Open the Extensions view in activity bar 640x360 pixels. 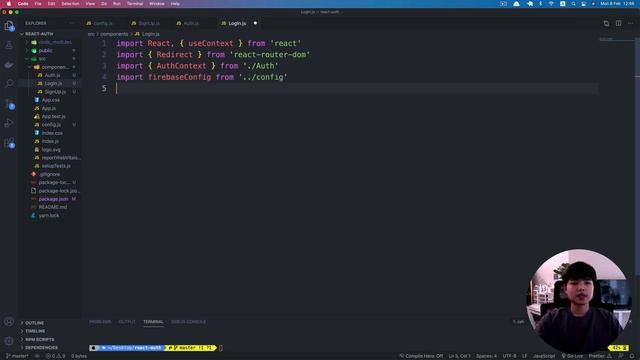click(x=9, y=142)
